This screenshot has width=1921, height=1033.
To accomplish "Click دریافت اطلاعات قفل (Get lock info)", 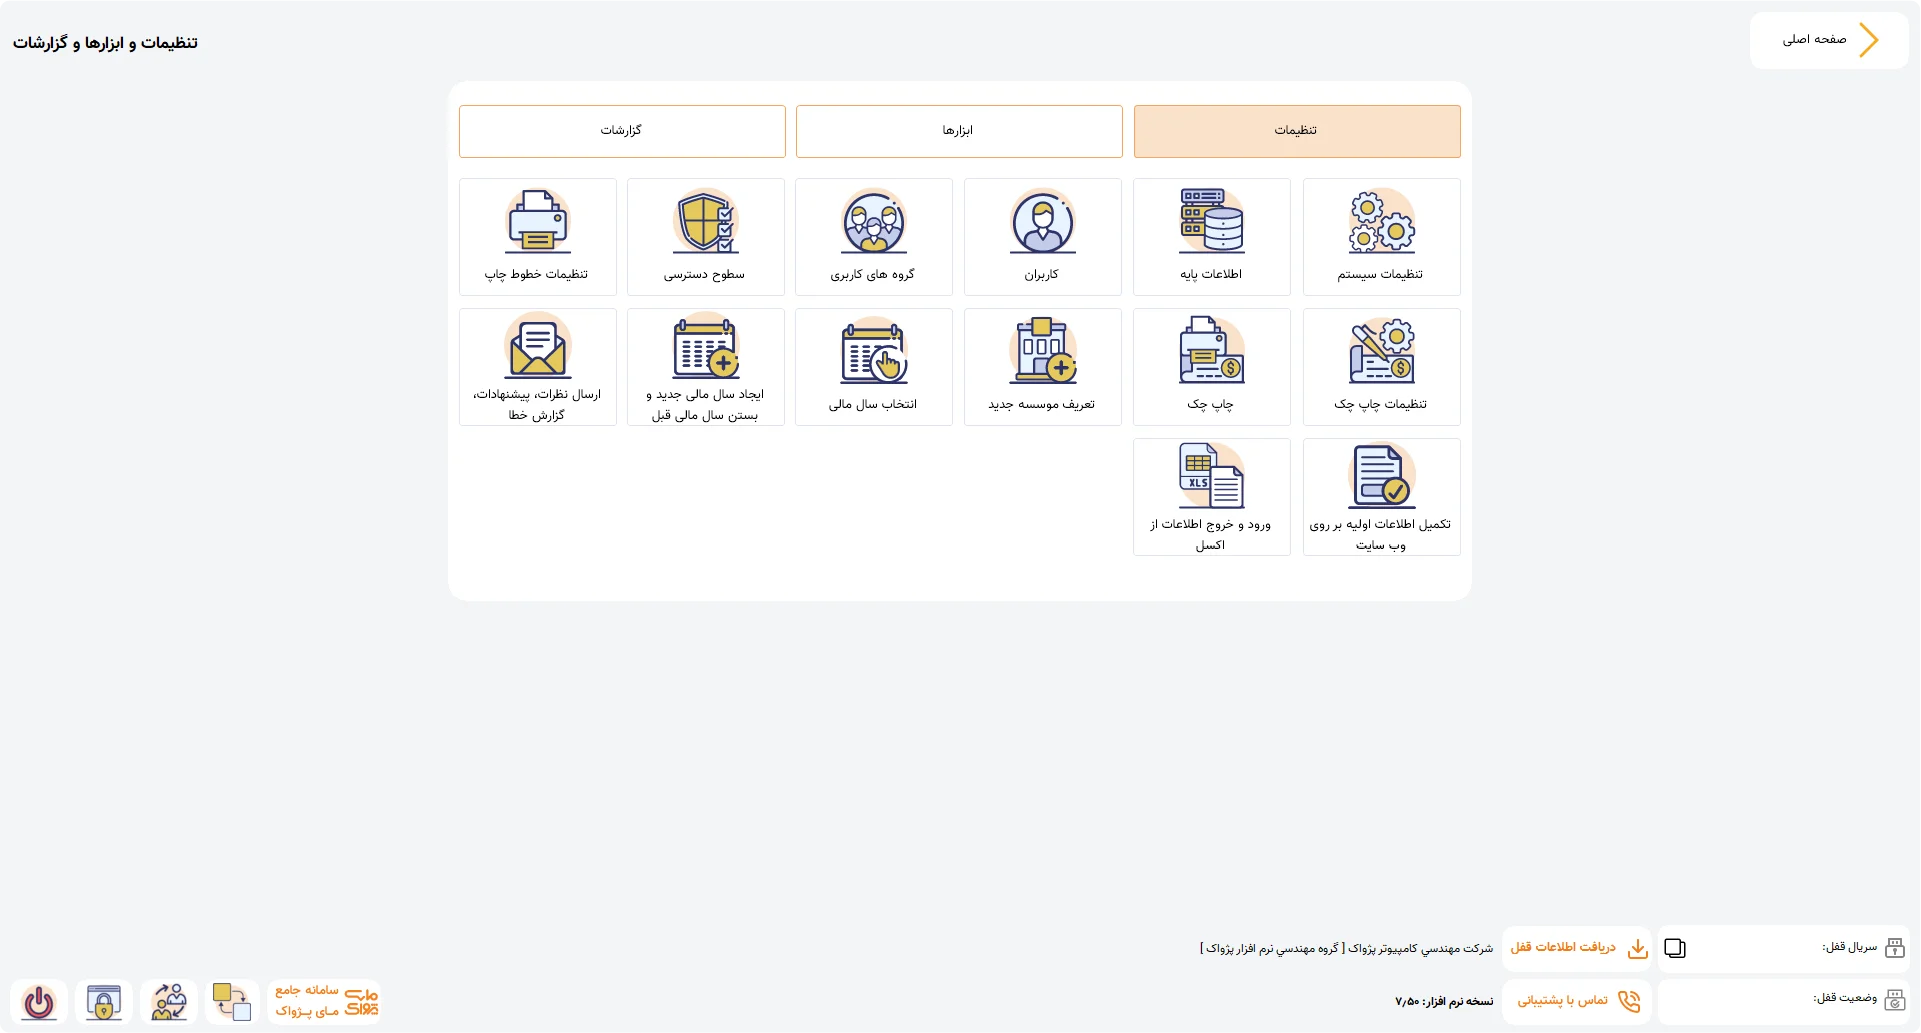I will pos(1577,948).
